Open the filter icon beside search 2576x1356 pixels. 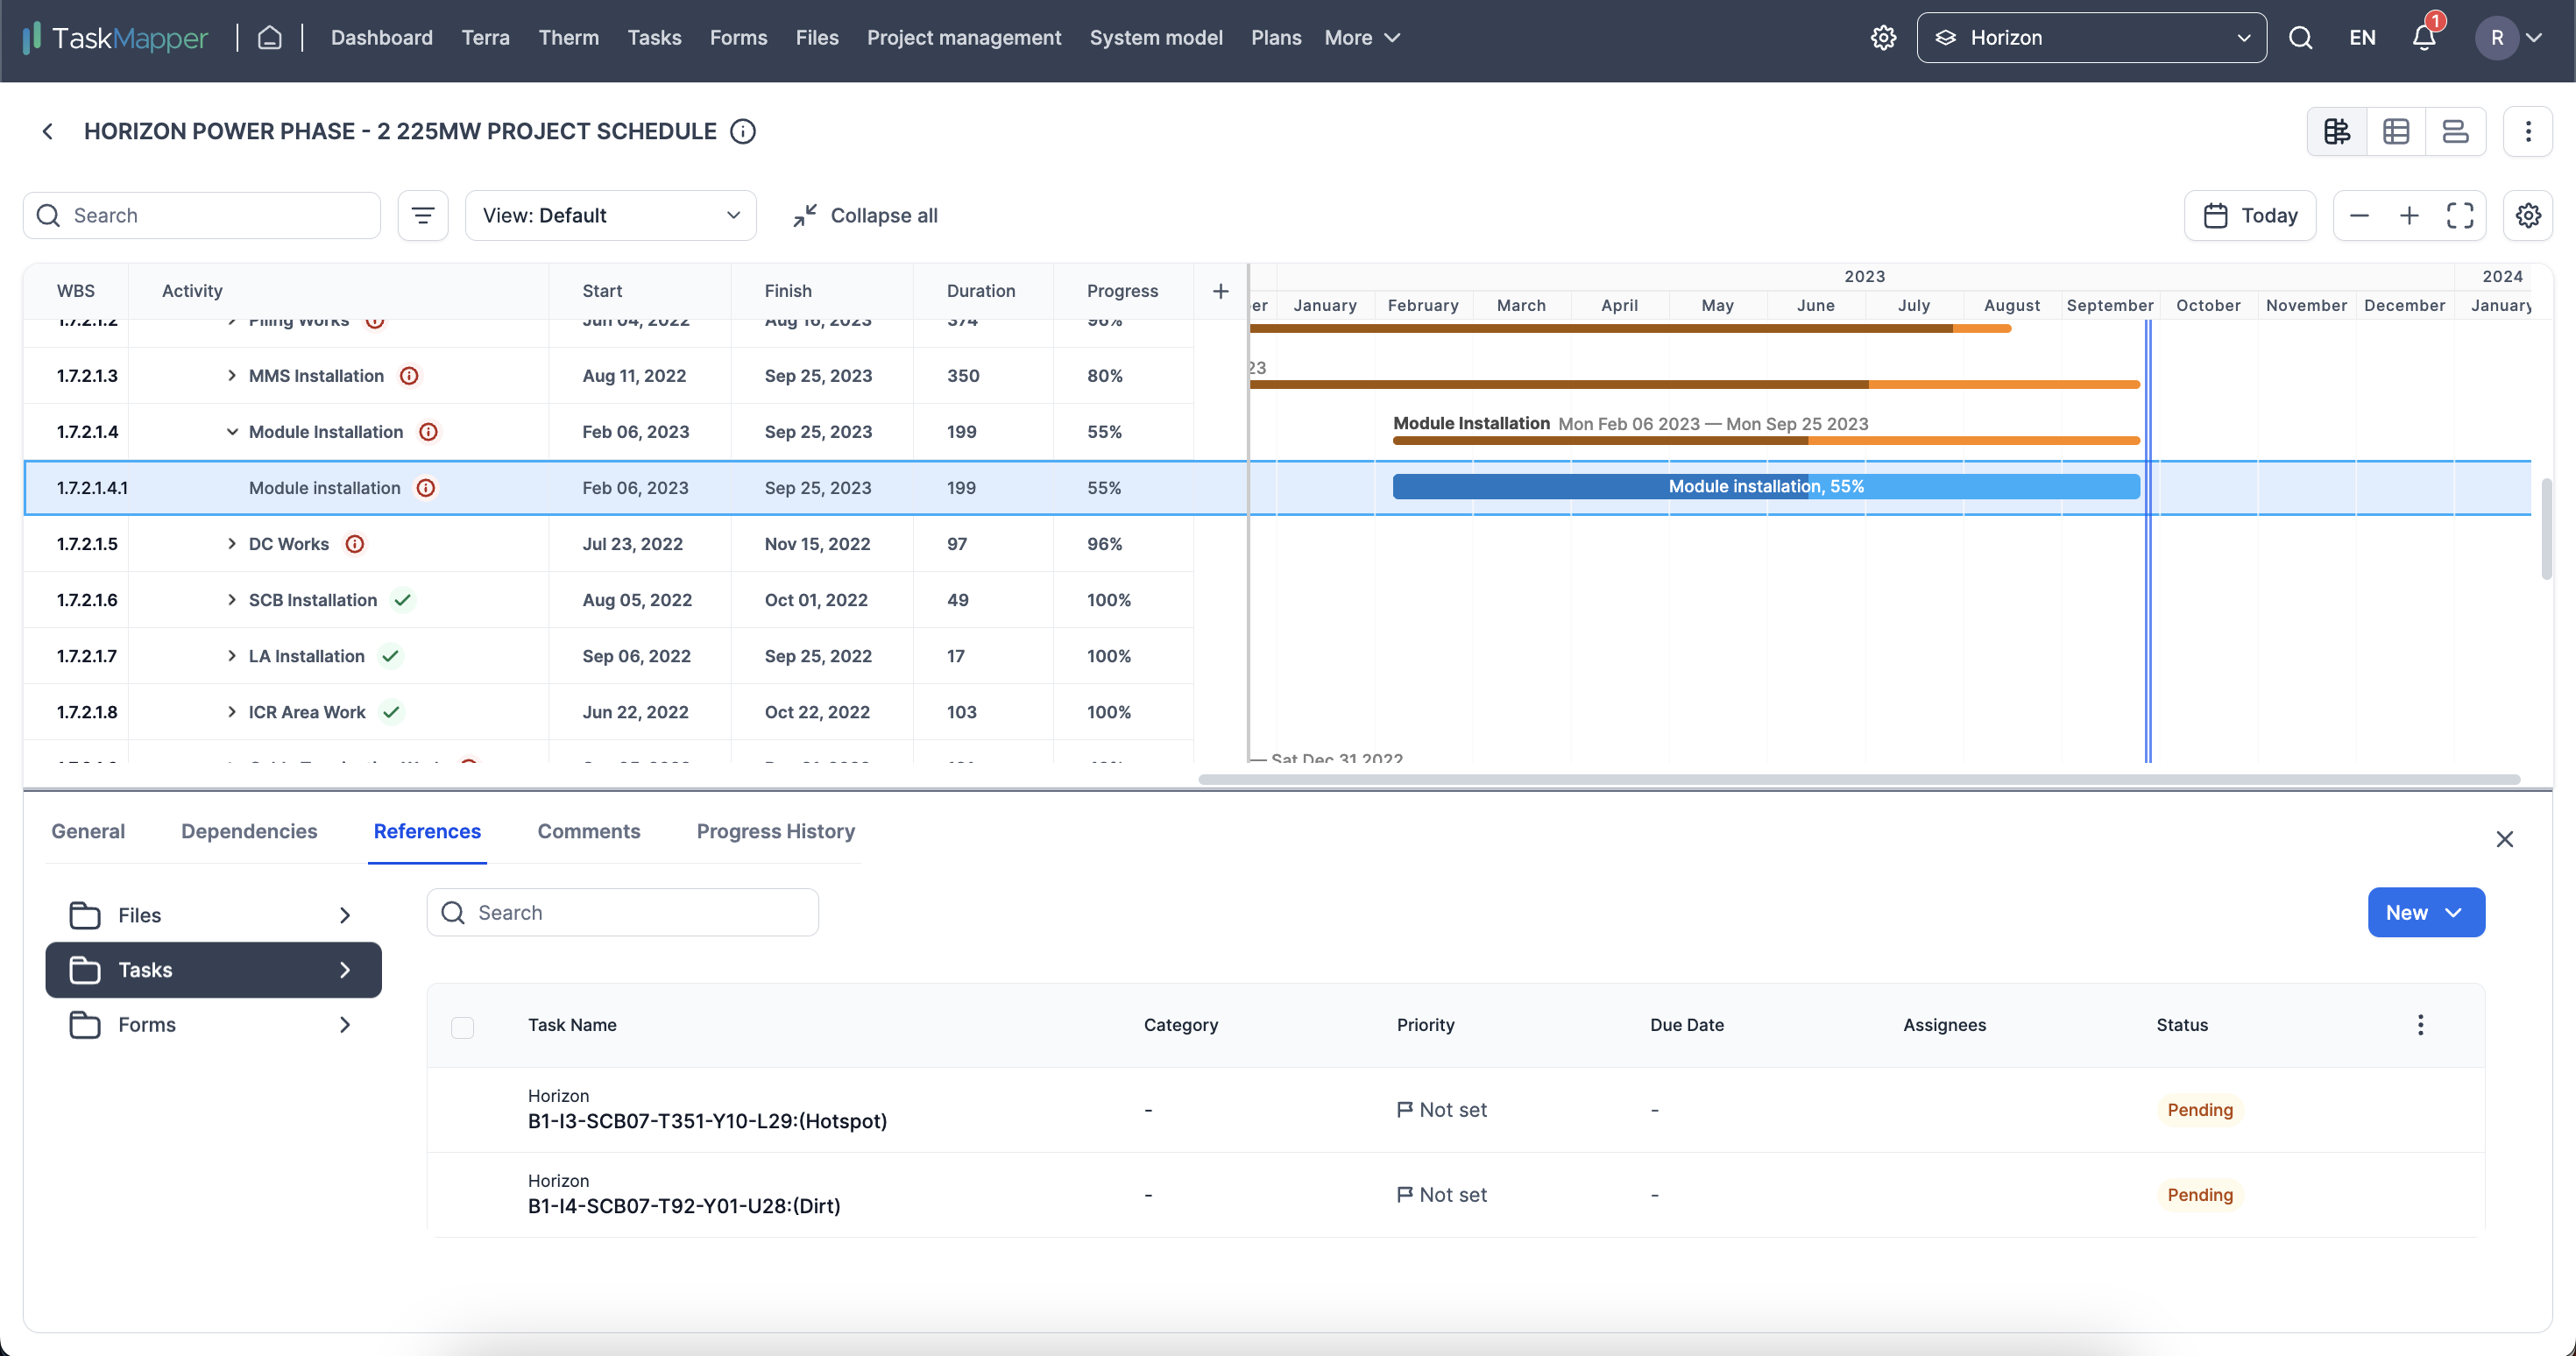pyautogui.click(x=423, y=216)
